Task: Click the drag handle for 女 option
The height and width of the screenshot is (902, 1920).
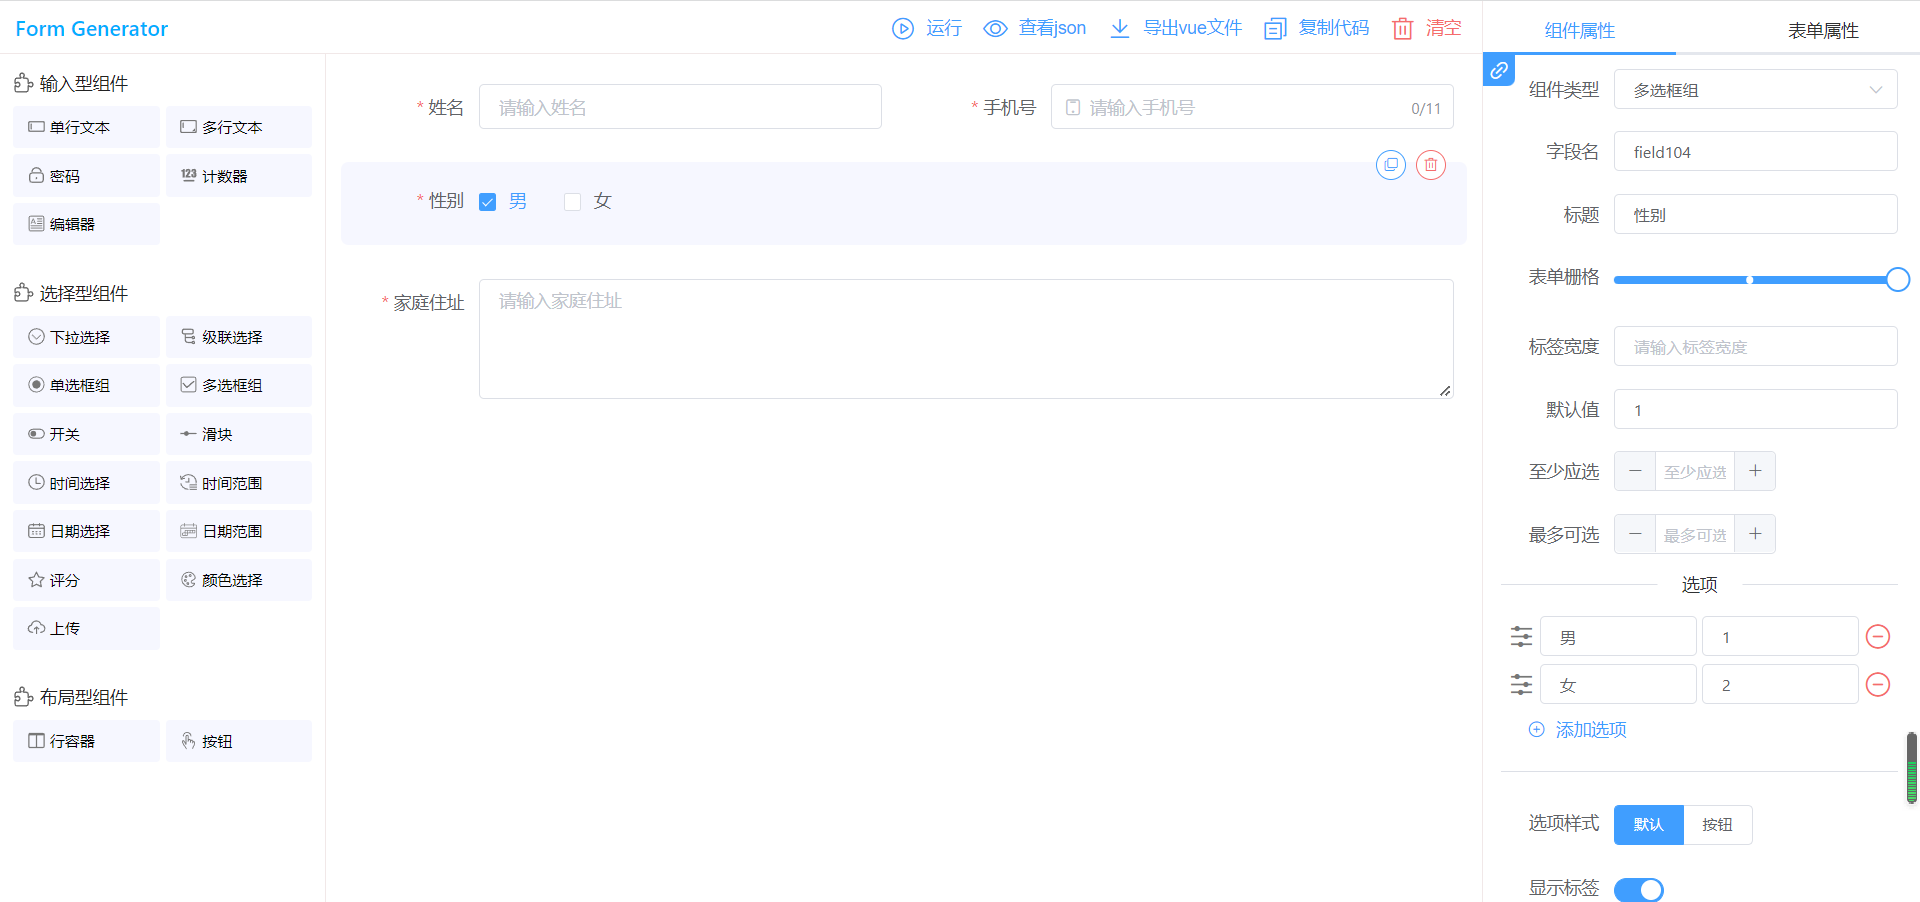Action: pos(1521,685)
